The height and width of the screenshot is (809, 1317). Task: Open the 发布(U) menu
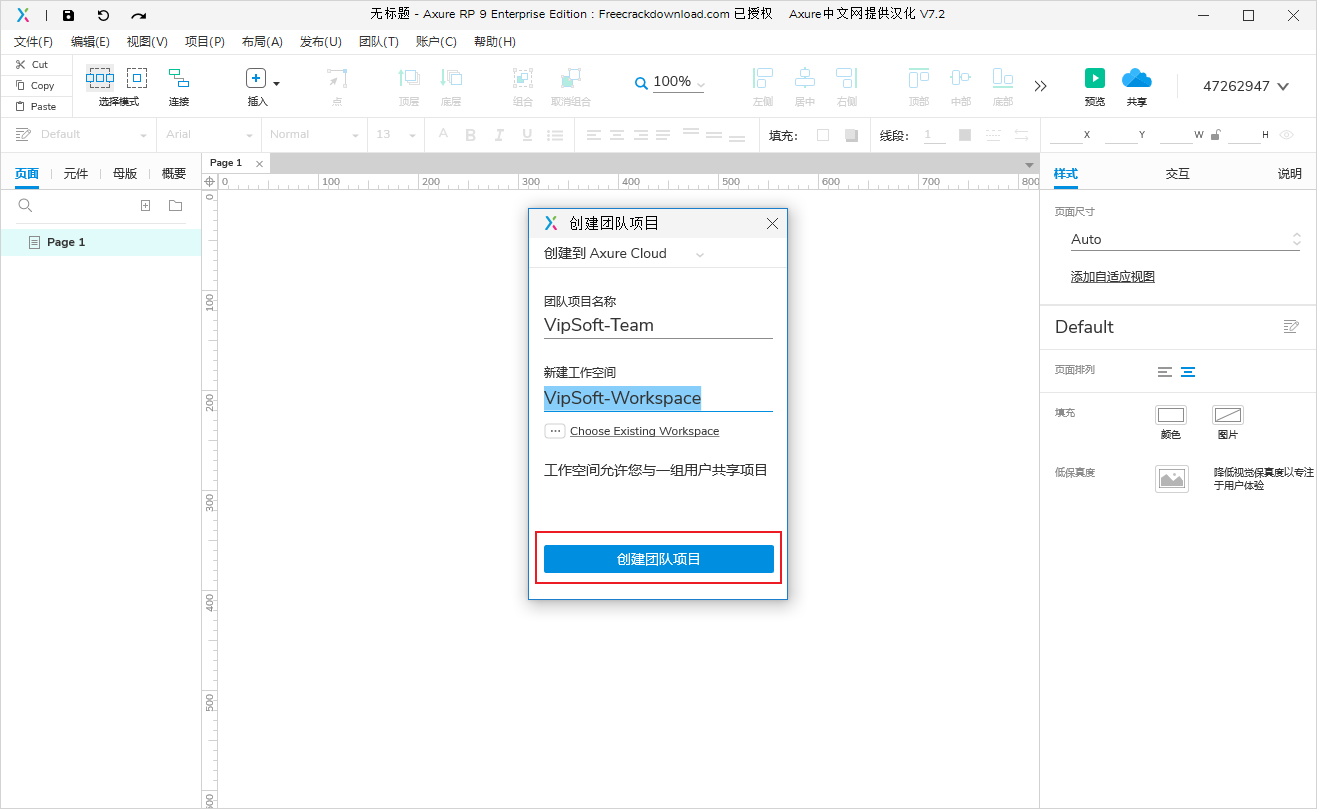pyautogui.click(x=321, y=42)
